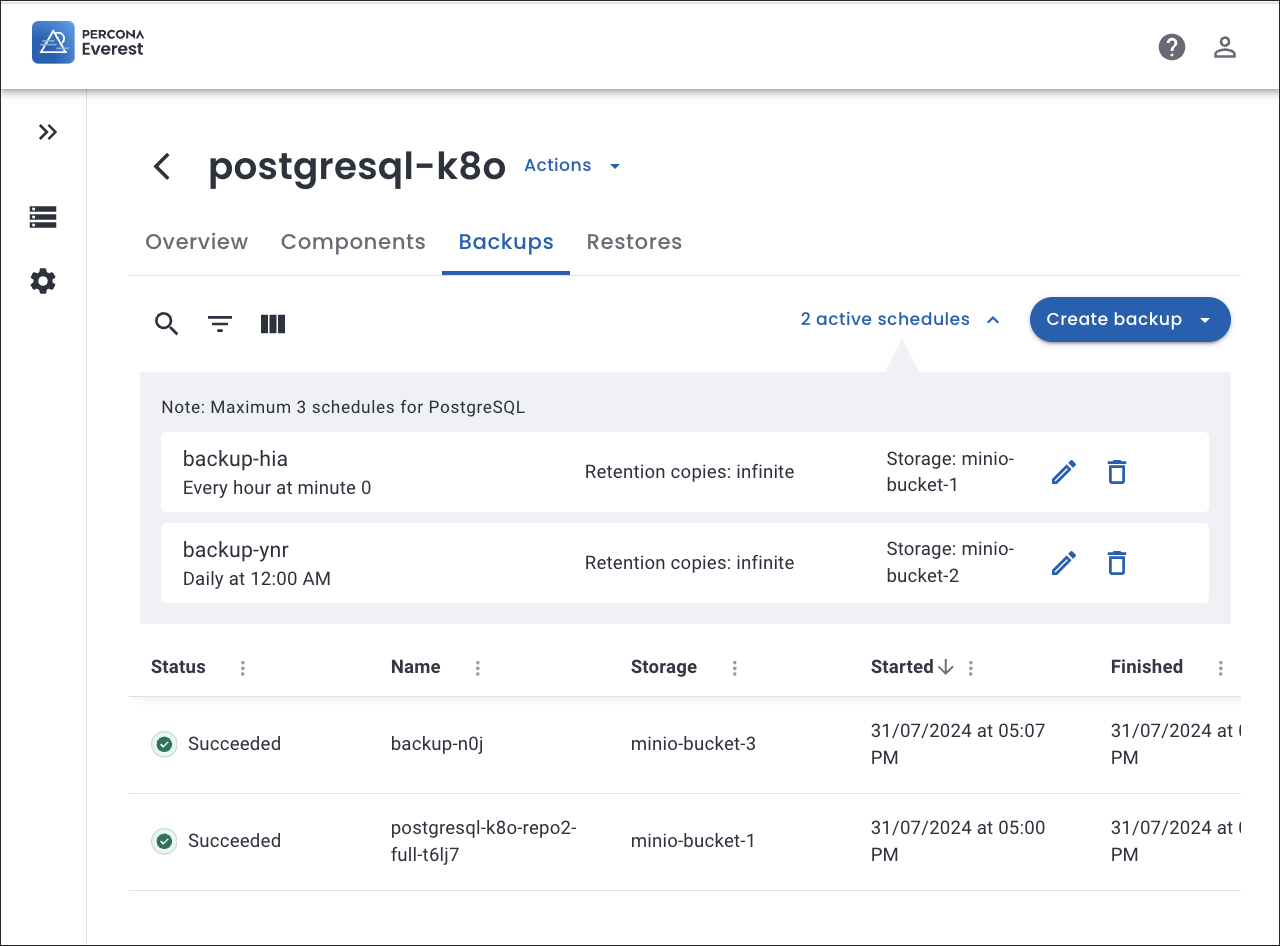
Task: Open the table filter icon
Action: (x=220, y=324)
